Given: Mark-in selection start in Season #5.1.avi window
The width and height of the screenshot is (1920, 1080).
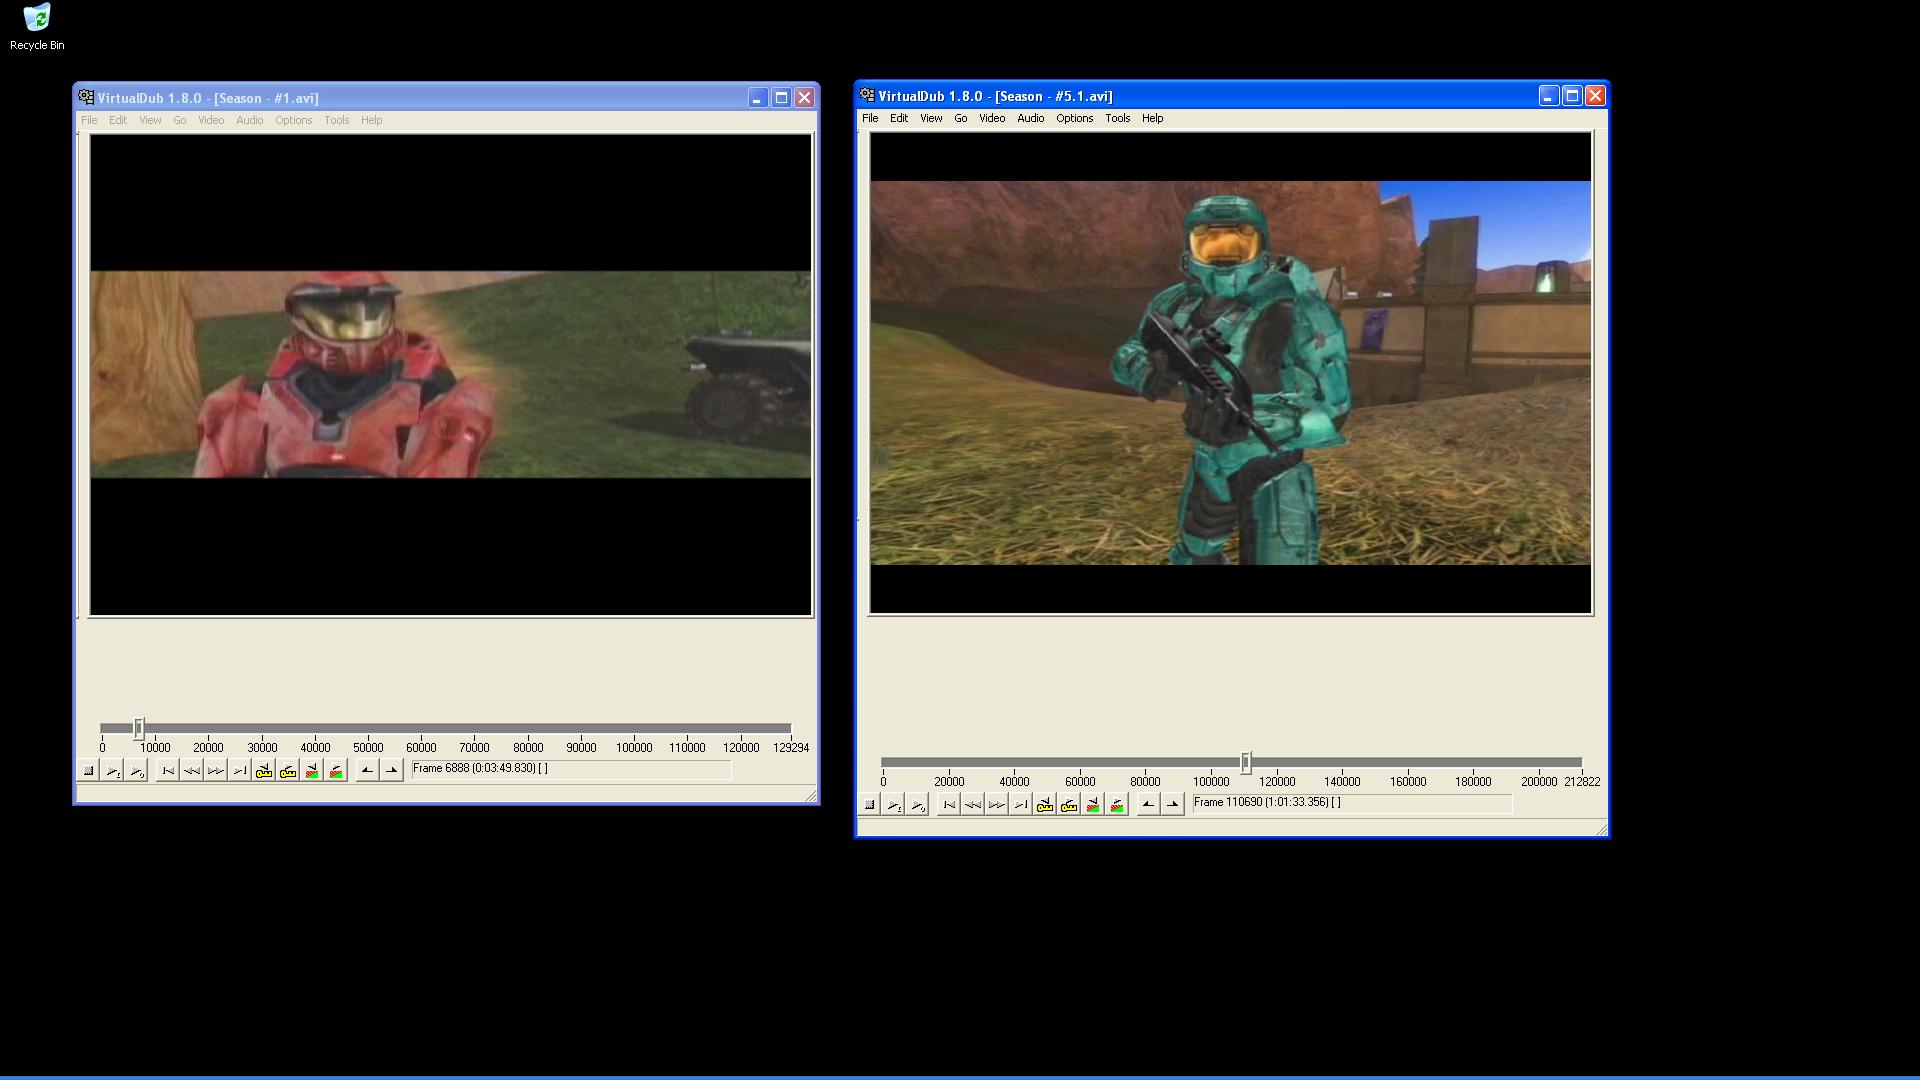Looking at the screenshot, I should (1148, 805).
